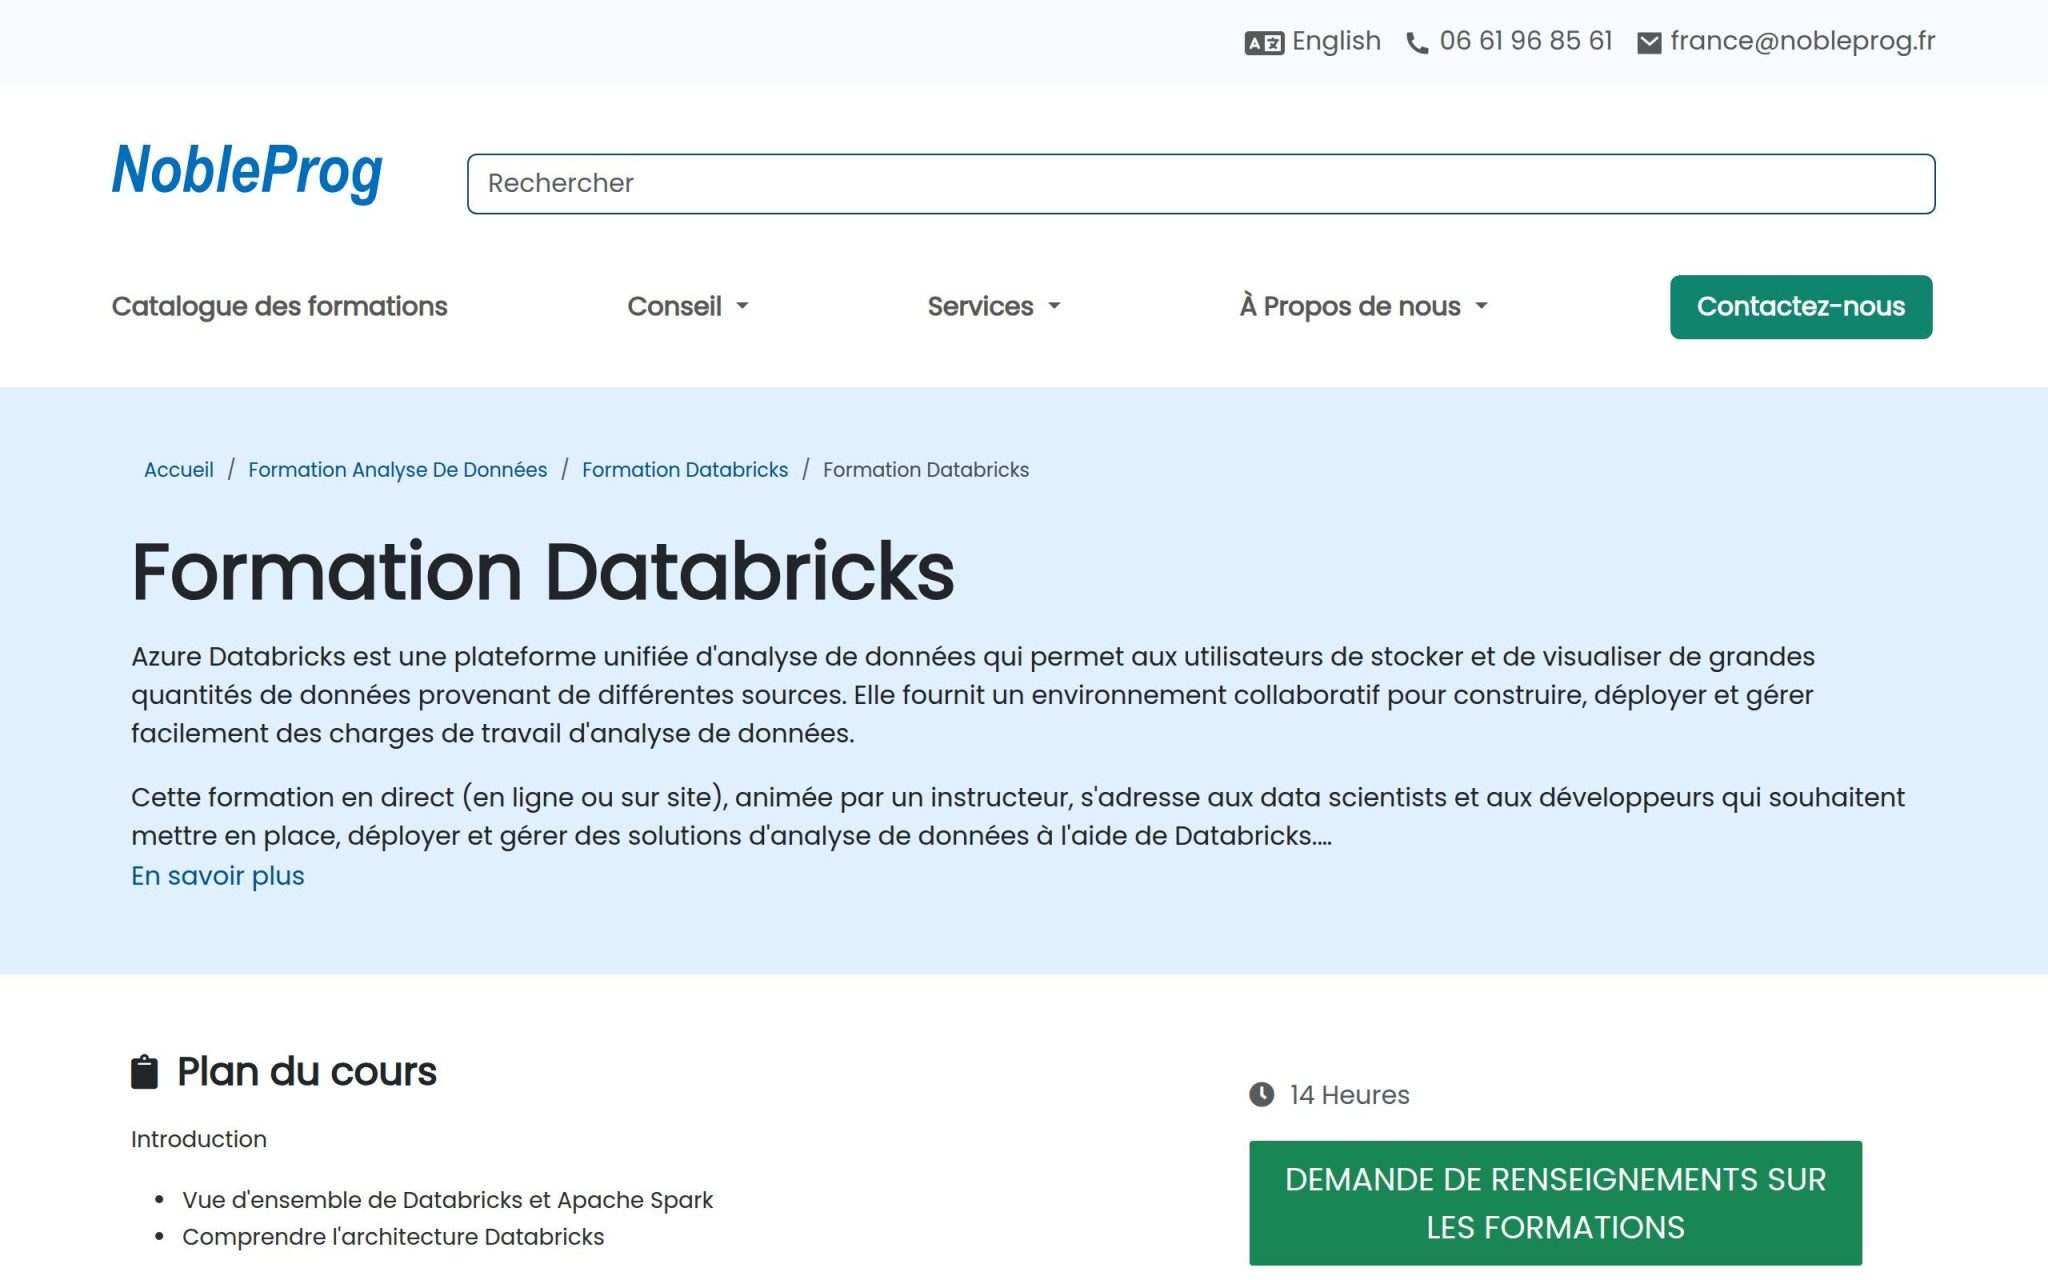Image resolution: width=2048 pixels, height=1280 pixels.
Task: Click the Formation Databricks page heading
Action: coord(543,571)
